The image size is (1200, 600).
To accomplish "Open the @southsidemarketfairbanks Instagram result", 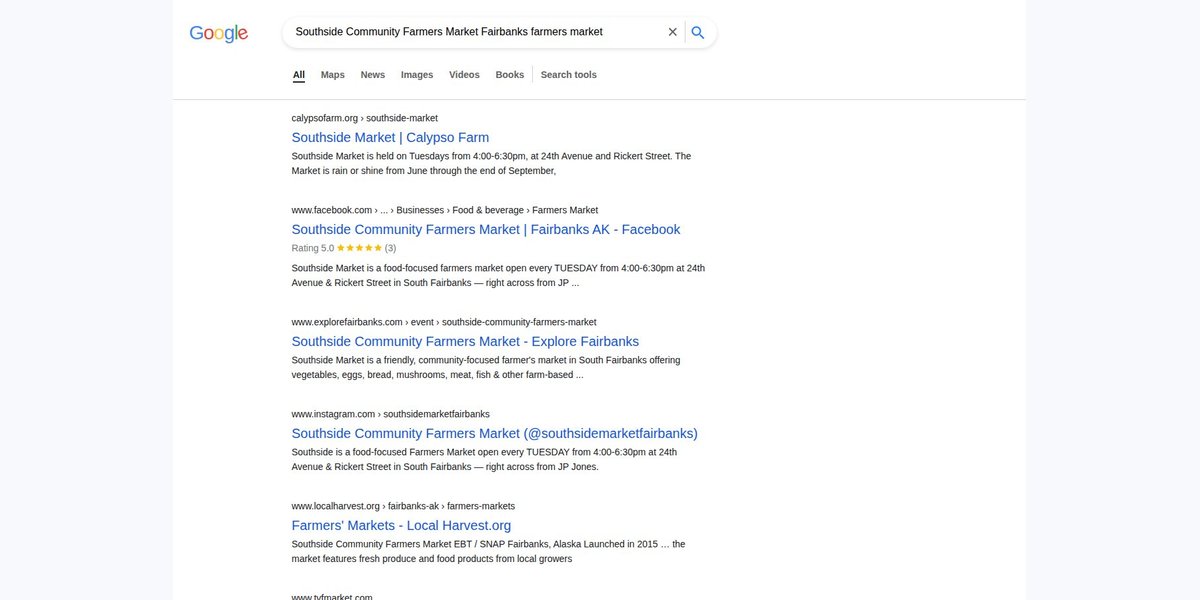I will coord(495,433).
